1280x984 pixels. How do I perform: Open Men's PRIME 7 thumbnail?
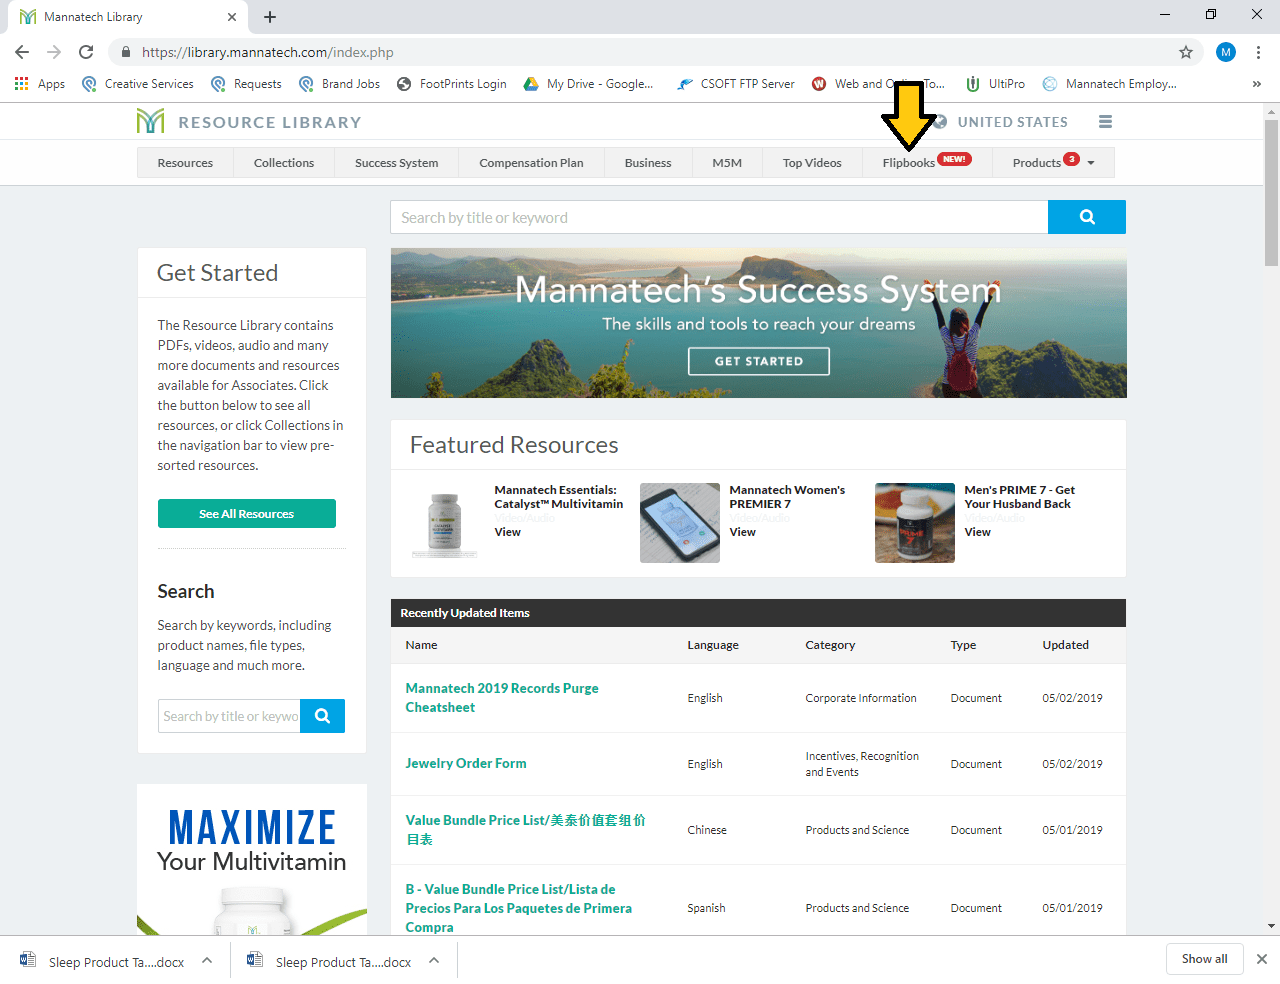coord(915,523)
